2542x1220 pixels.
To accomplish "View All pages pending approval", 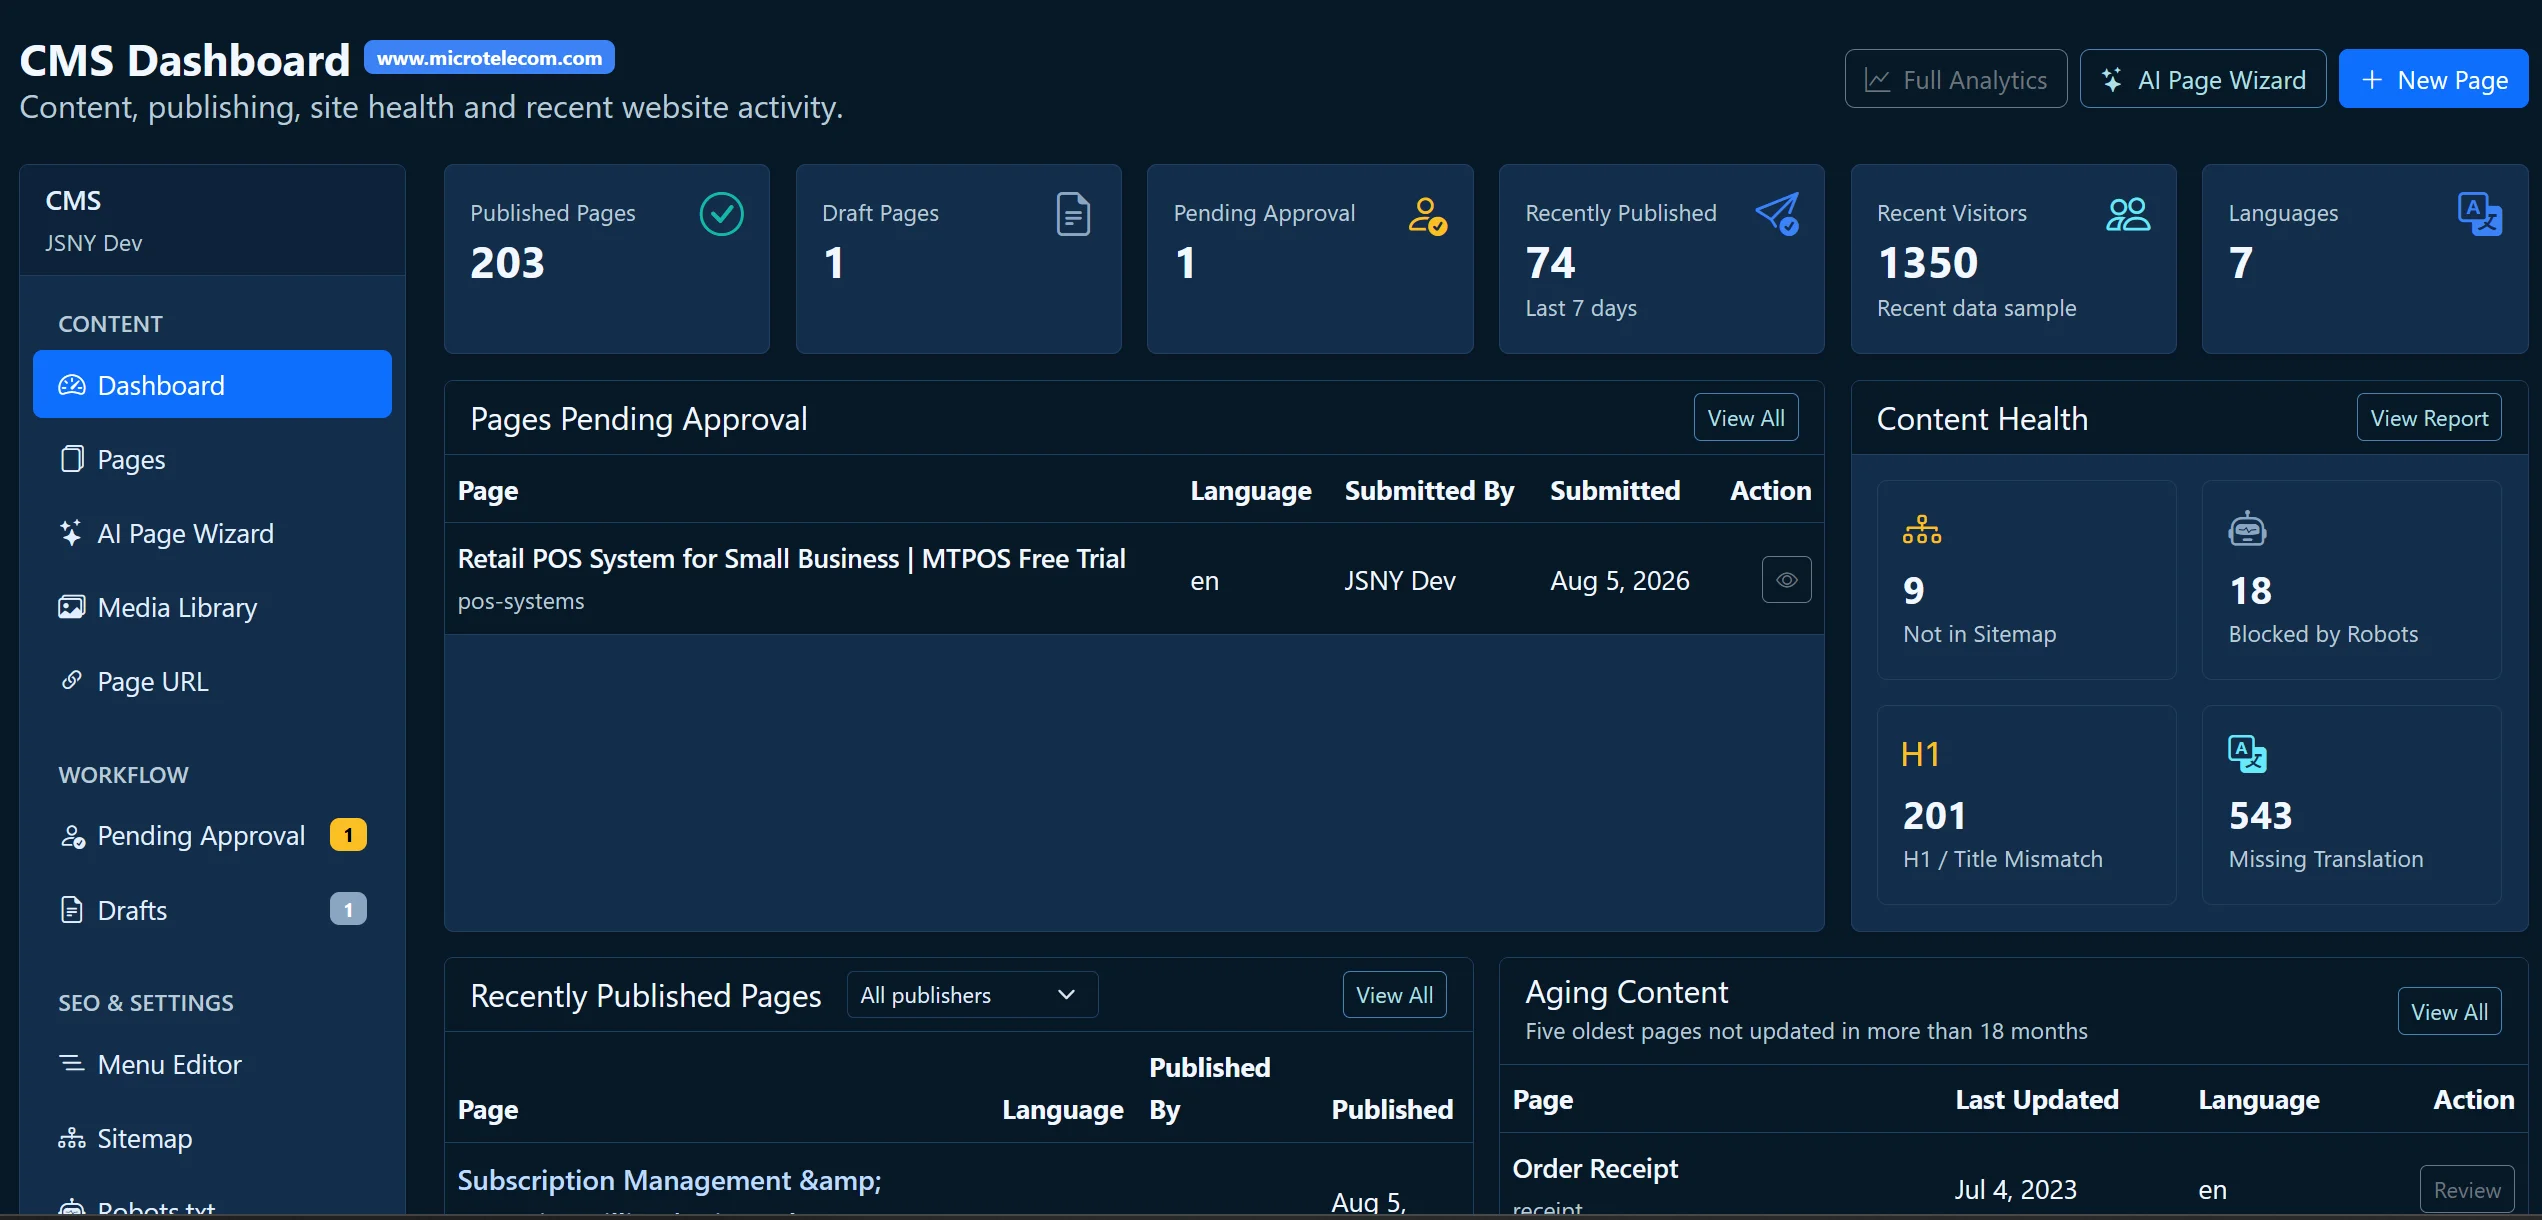I will [x=1746, y=418].
